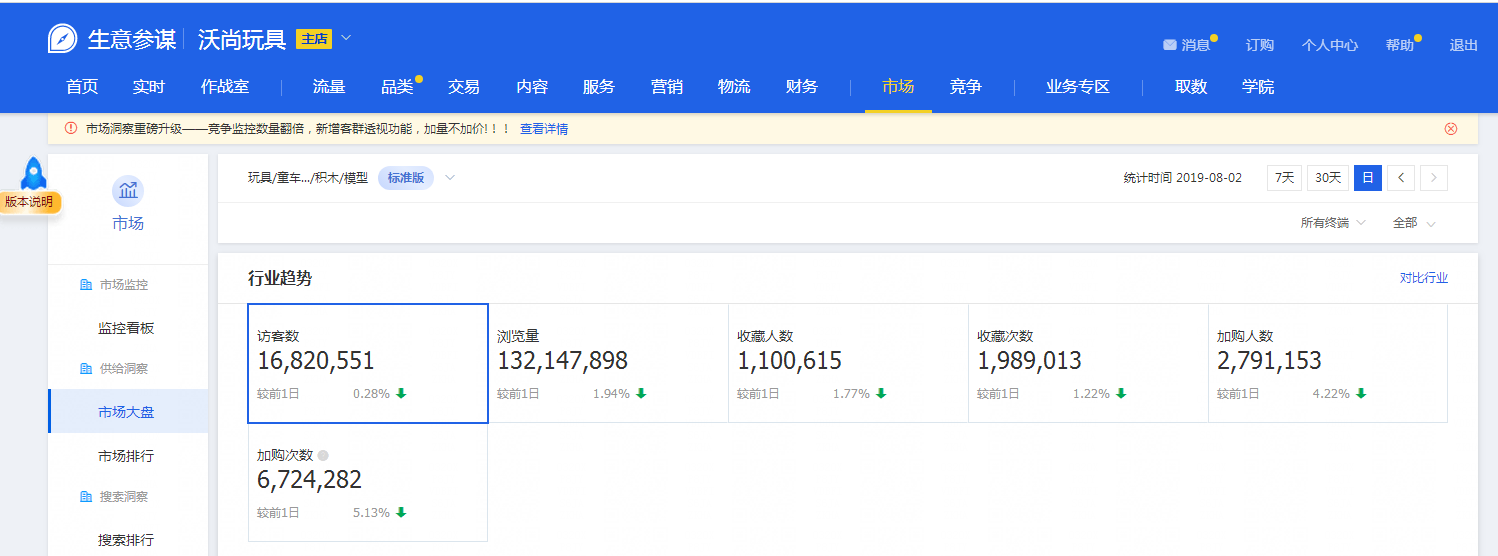Viewport: 1498px width, 556px height.
Task: Go to previous day with left arrow
Action: point(1401,178)
